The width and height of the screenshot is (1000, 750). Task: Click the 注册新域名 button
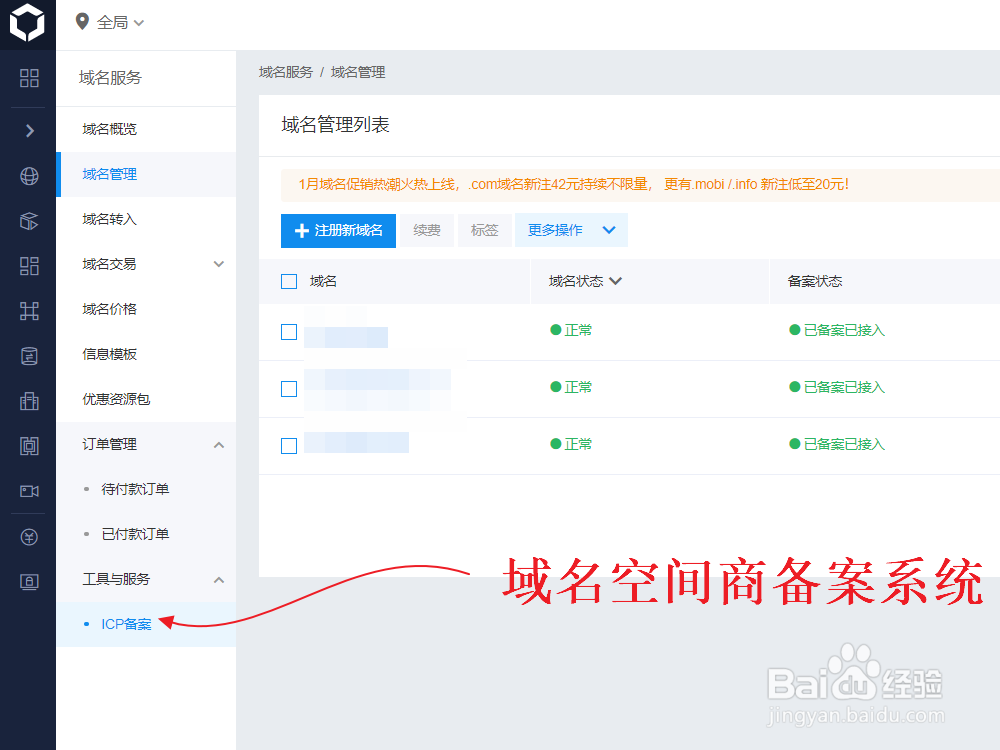(x=338, y=230)
